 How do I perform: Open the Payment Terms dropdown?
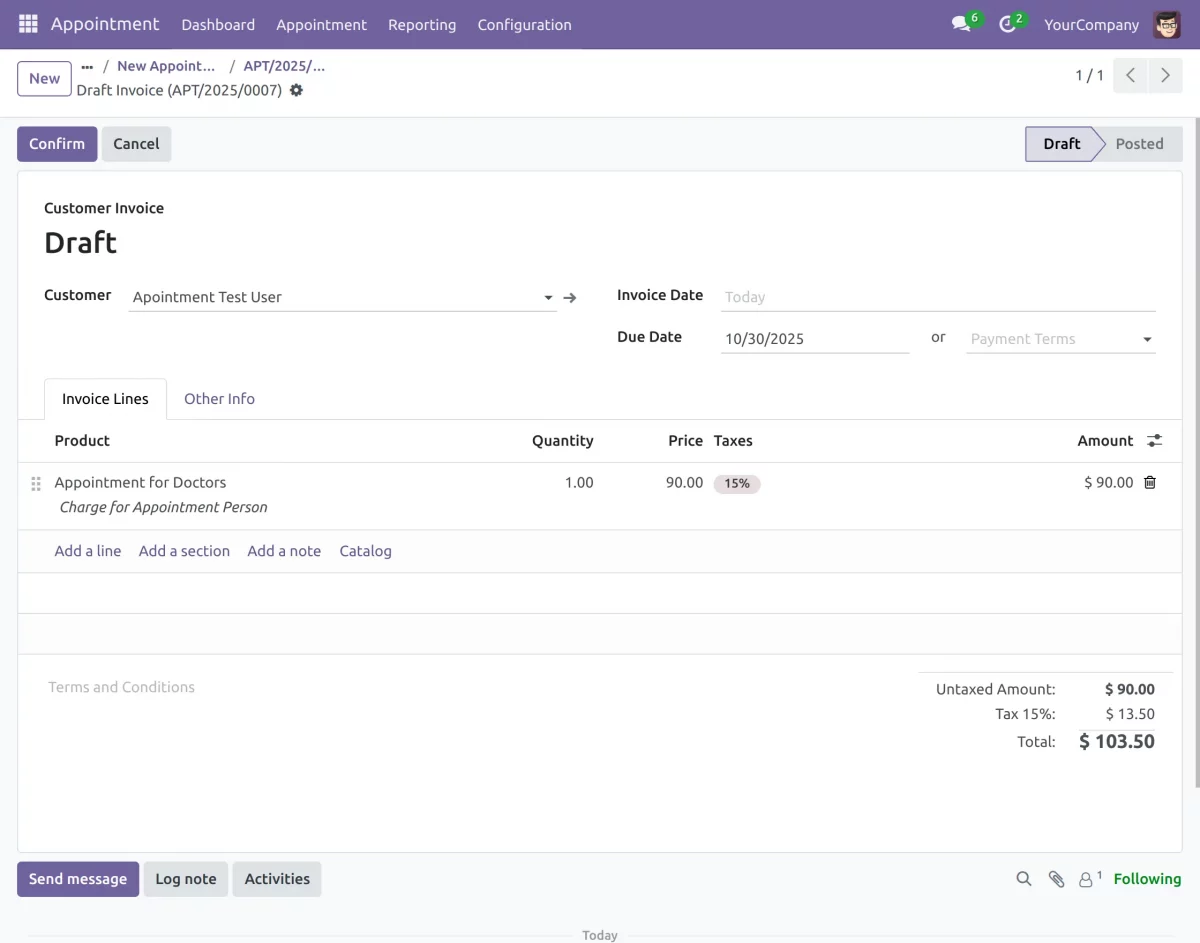coord(1145,339)
